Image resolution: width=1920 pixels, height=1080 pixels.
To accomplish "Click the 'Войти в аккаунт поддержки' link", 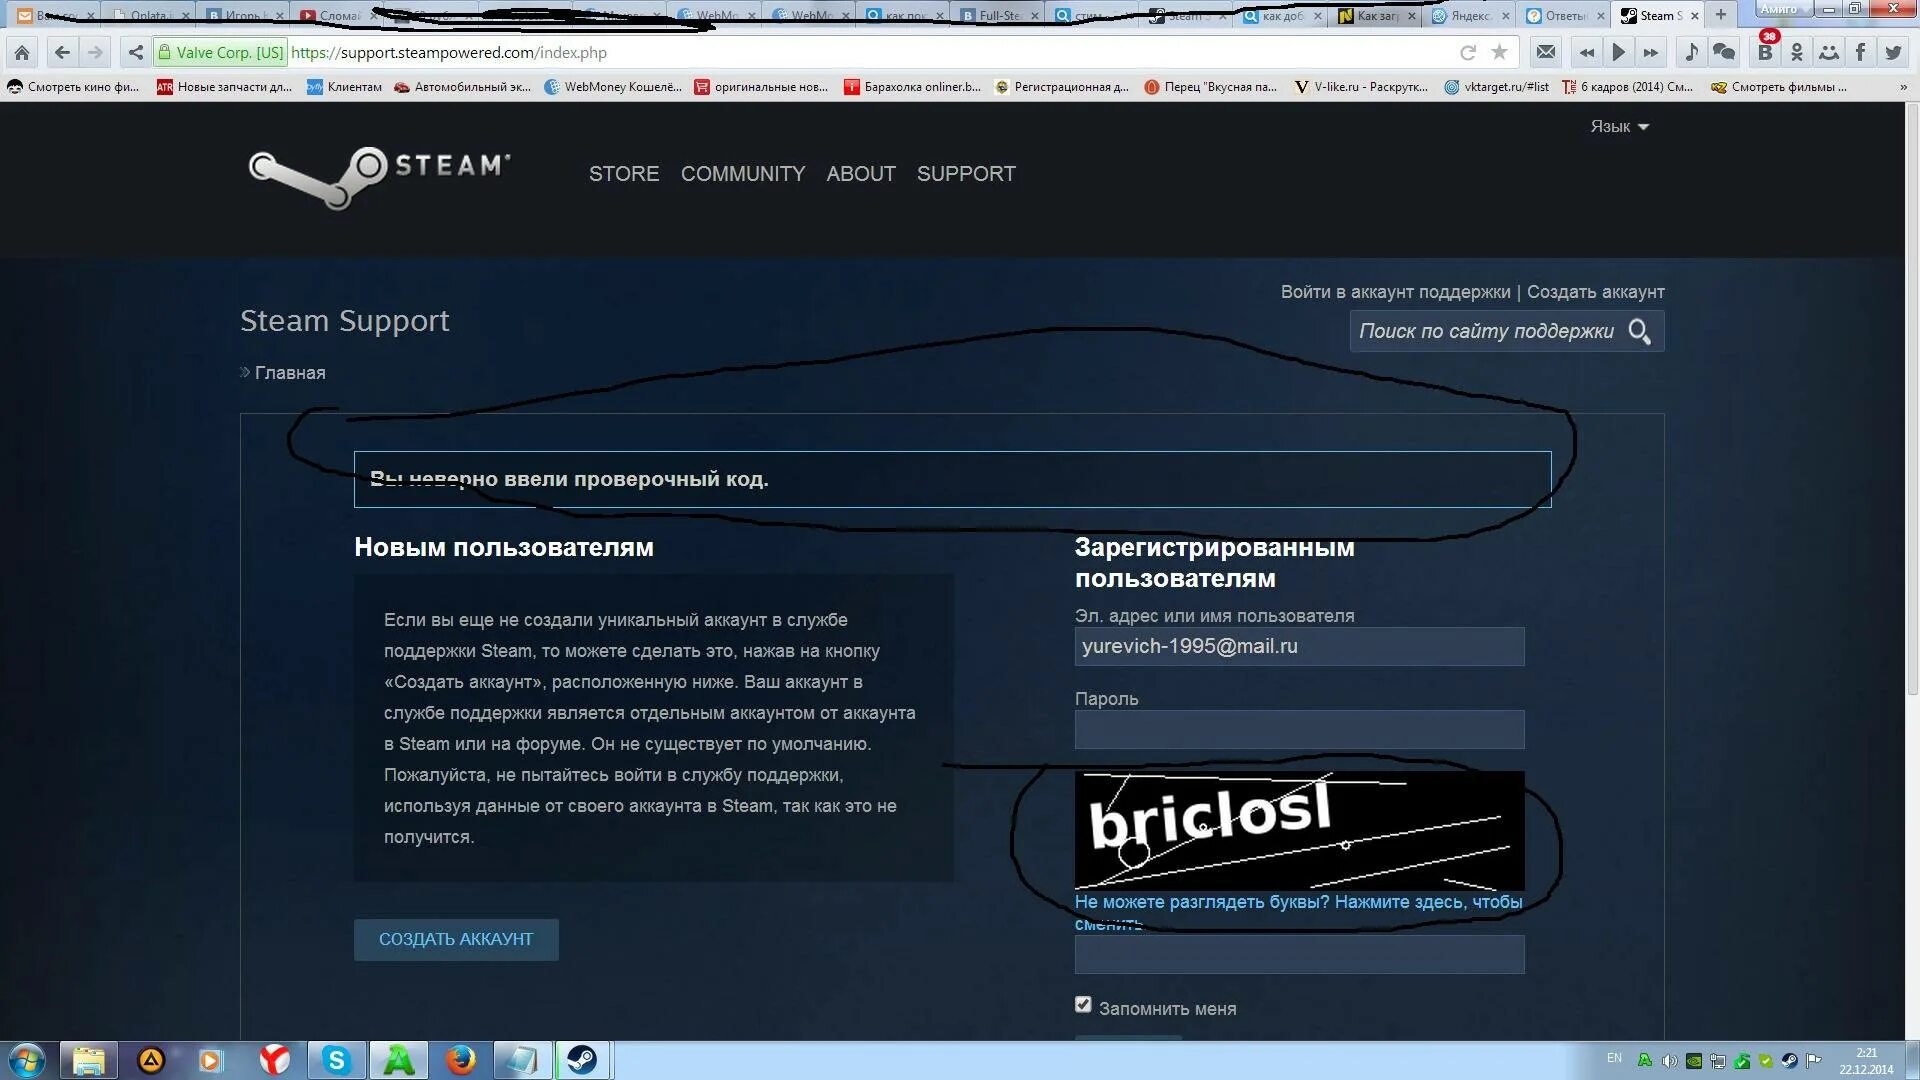I will point(1395,292).
